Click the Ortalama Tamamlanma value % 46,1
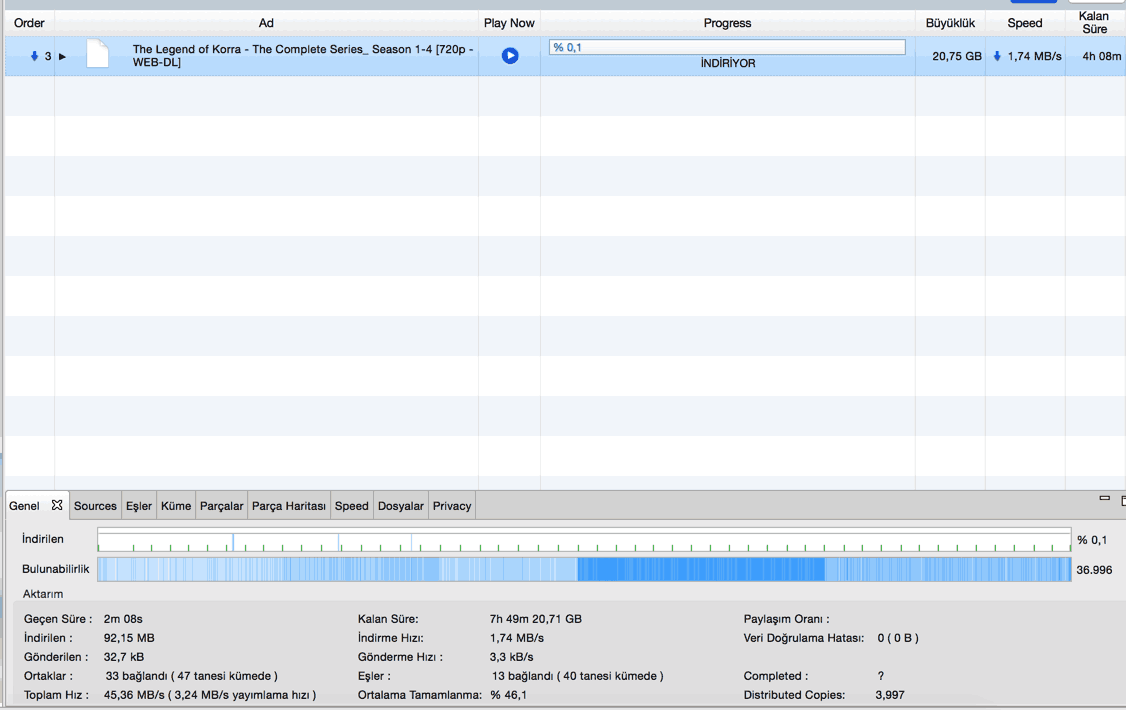This screenshot has height=710, width=1126. tap(508, 695)
